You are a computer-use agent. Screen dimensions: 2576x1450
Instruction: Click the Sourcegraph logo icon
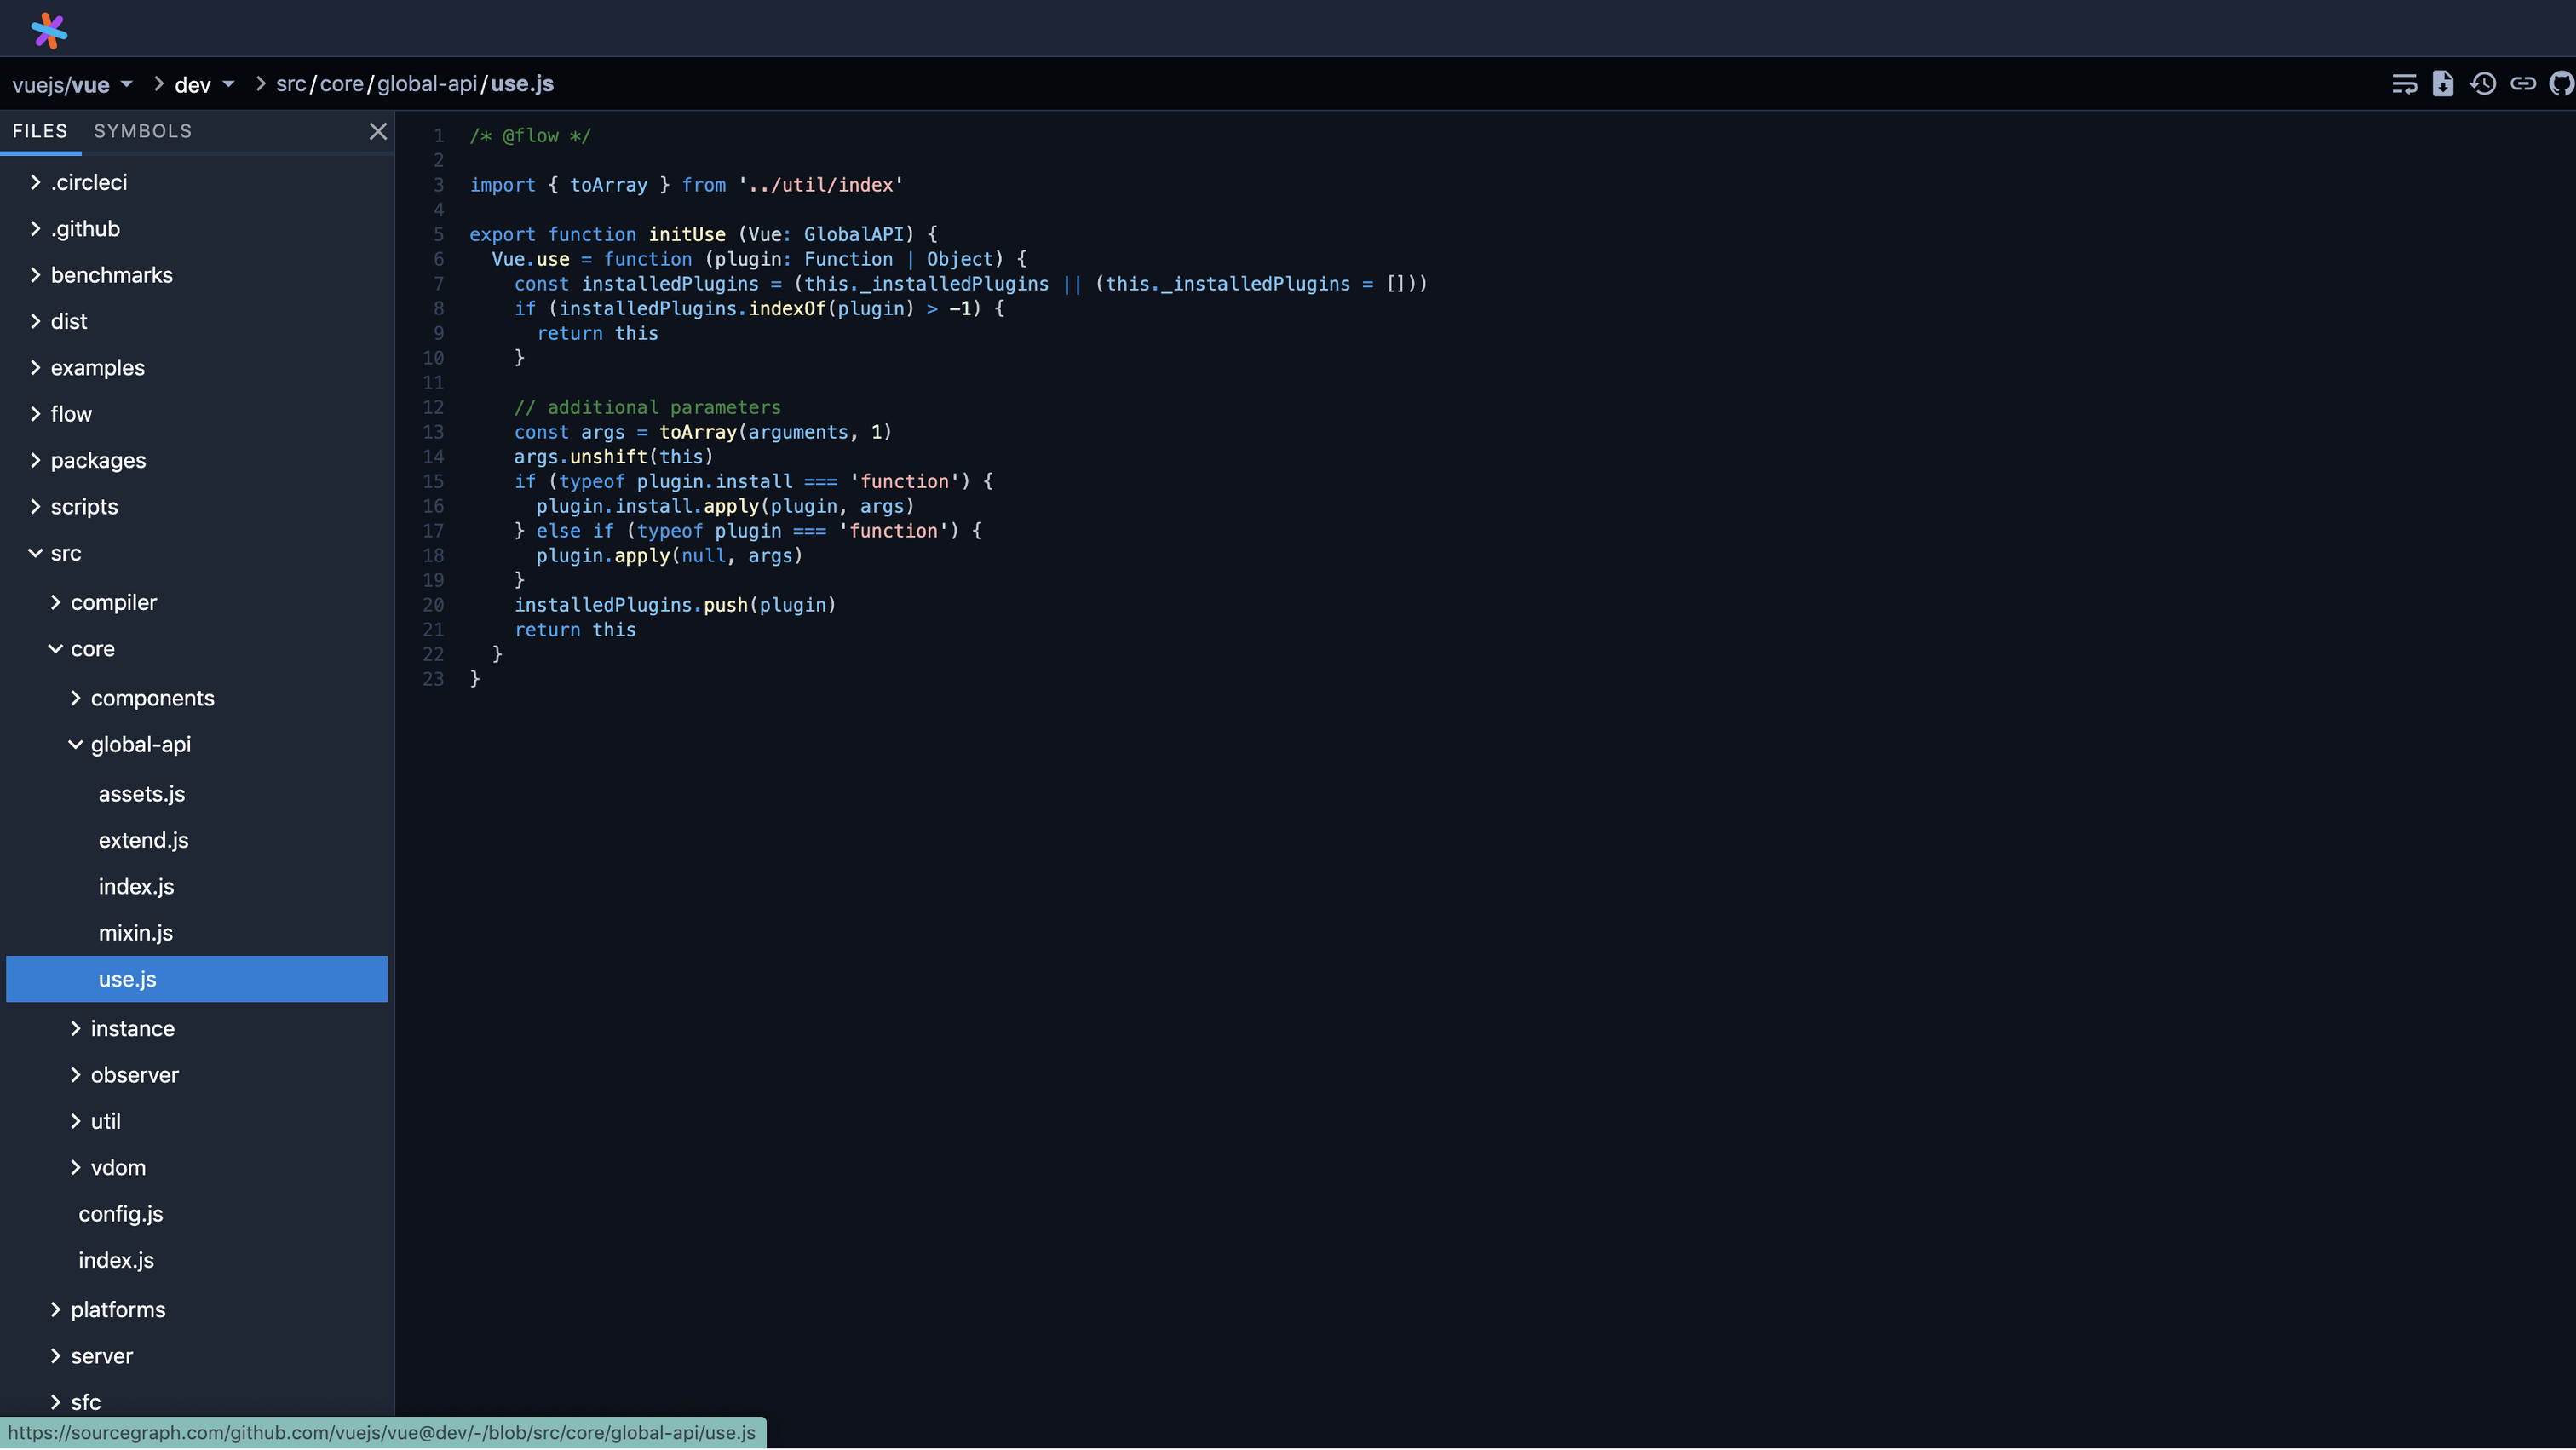[48, 30]
